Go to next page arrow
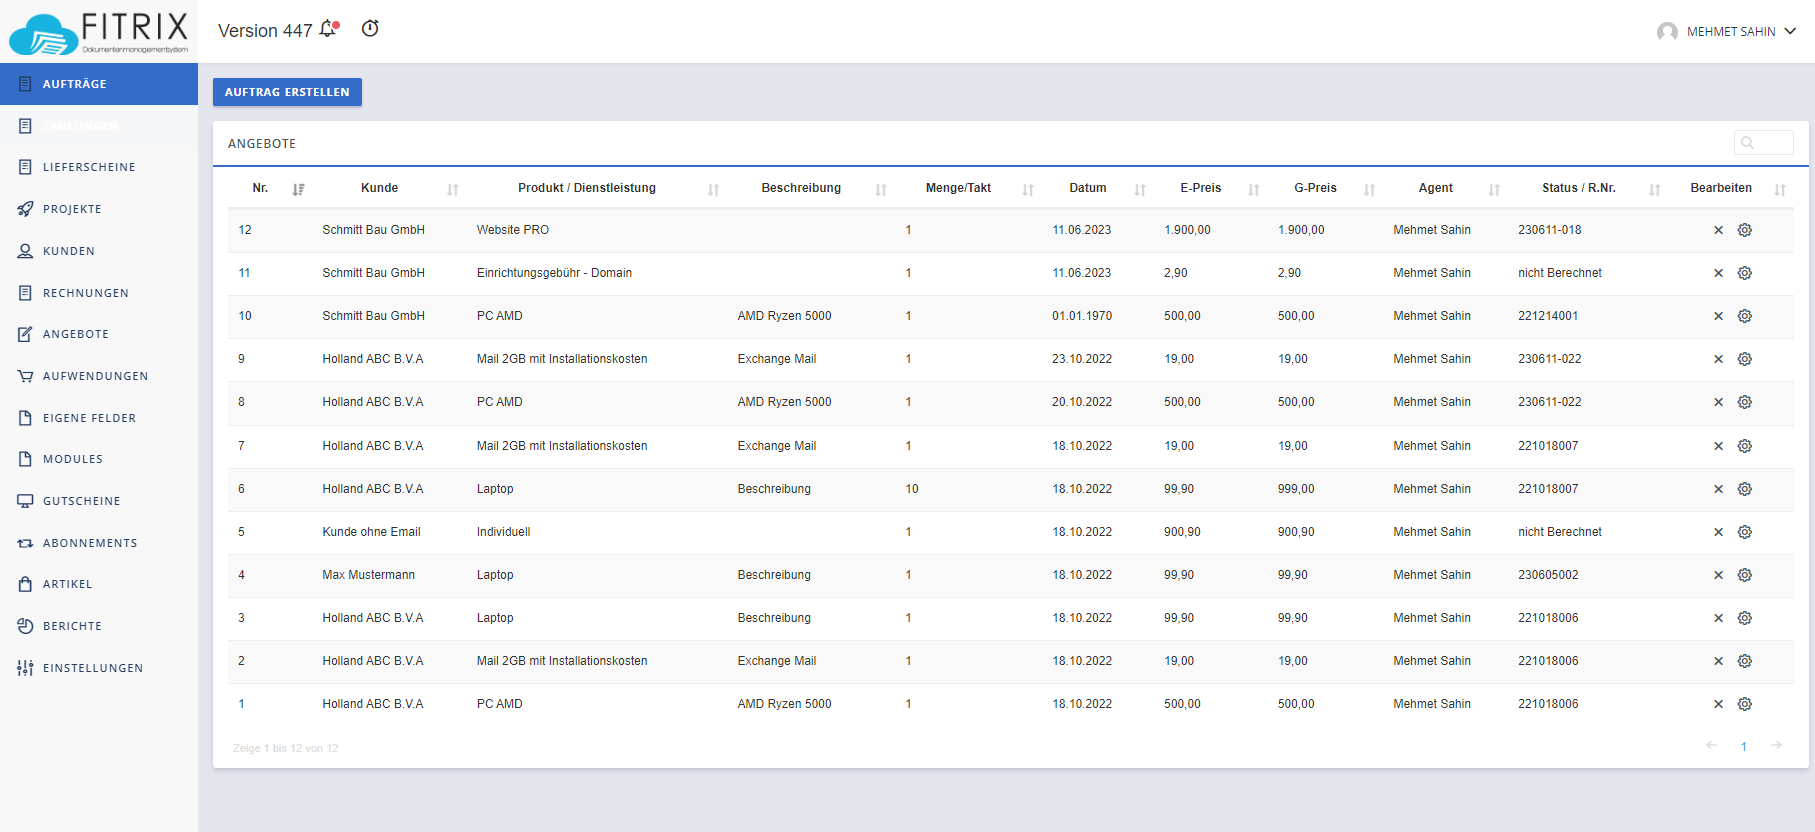Screen dimensions: 1815x832 [1776, 745]
